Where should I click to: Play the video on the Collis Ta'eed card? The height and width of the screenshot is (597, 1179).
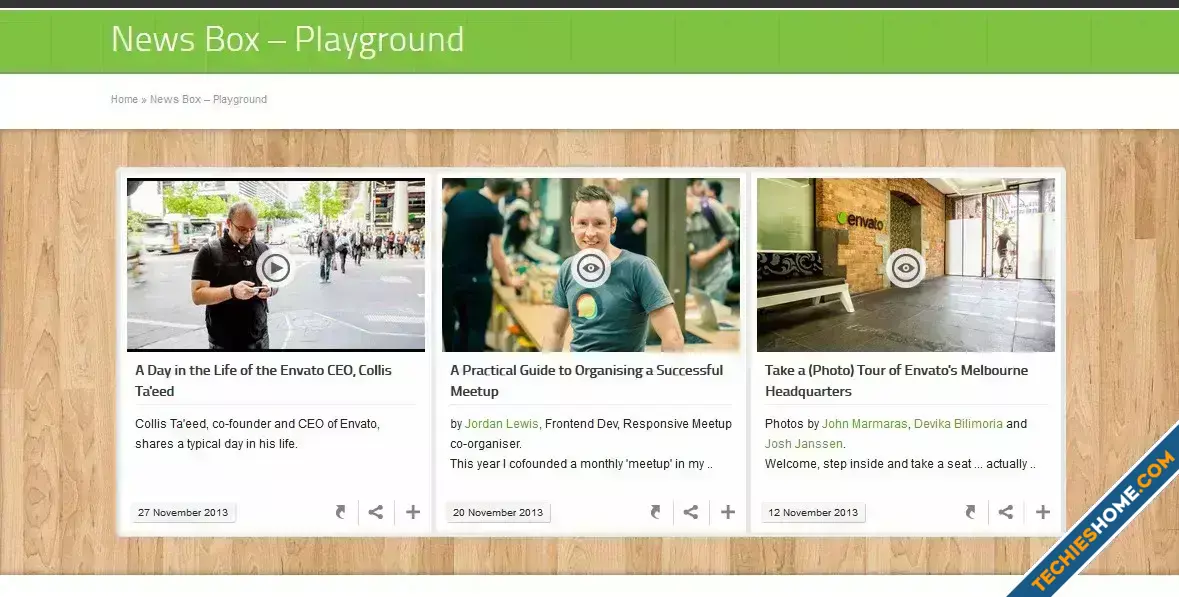(275, 267)
